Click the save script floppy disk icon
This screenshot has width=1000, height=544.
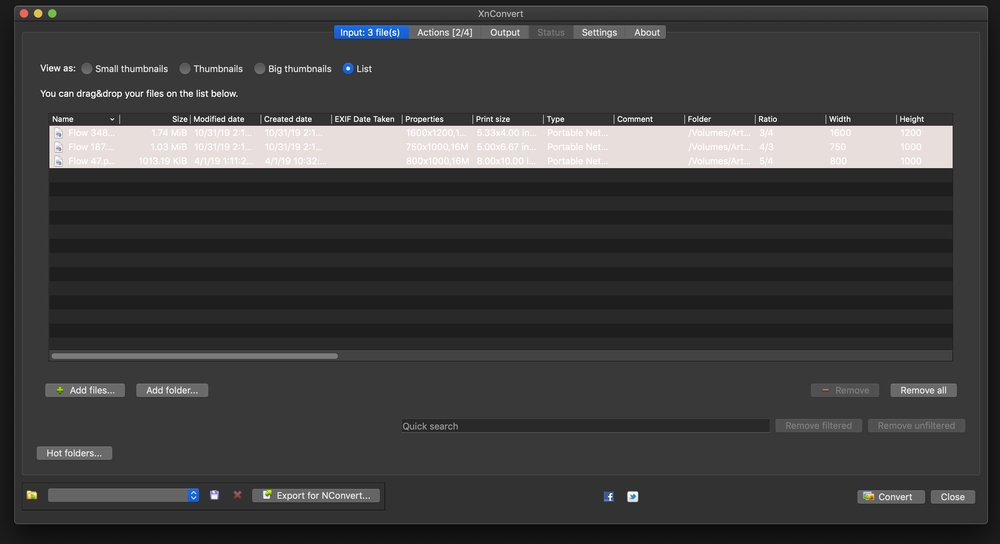214,495
